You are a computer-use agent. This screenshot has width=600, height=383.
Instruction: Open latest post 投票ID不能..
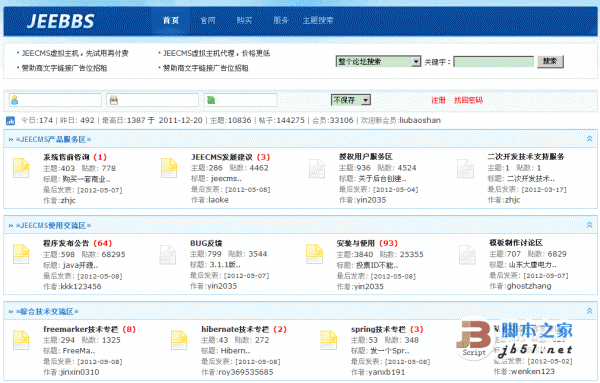coord(377,265)
